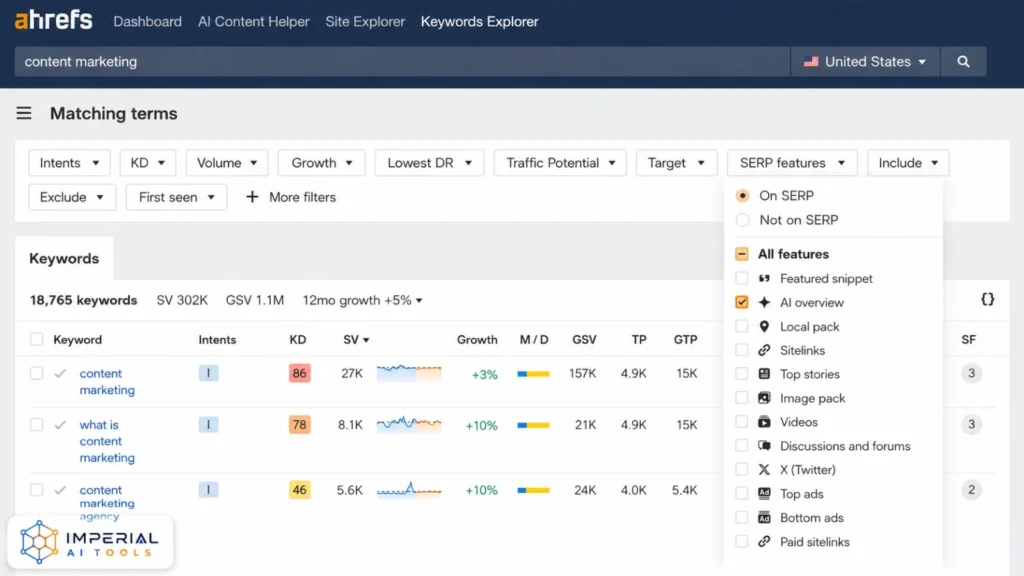Click the Discussions and forums icon
This screenshot has width=1024, height=576.
(764, 445)
